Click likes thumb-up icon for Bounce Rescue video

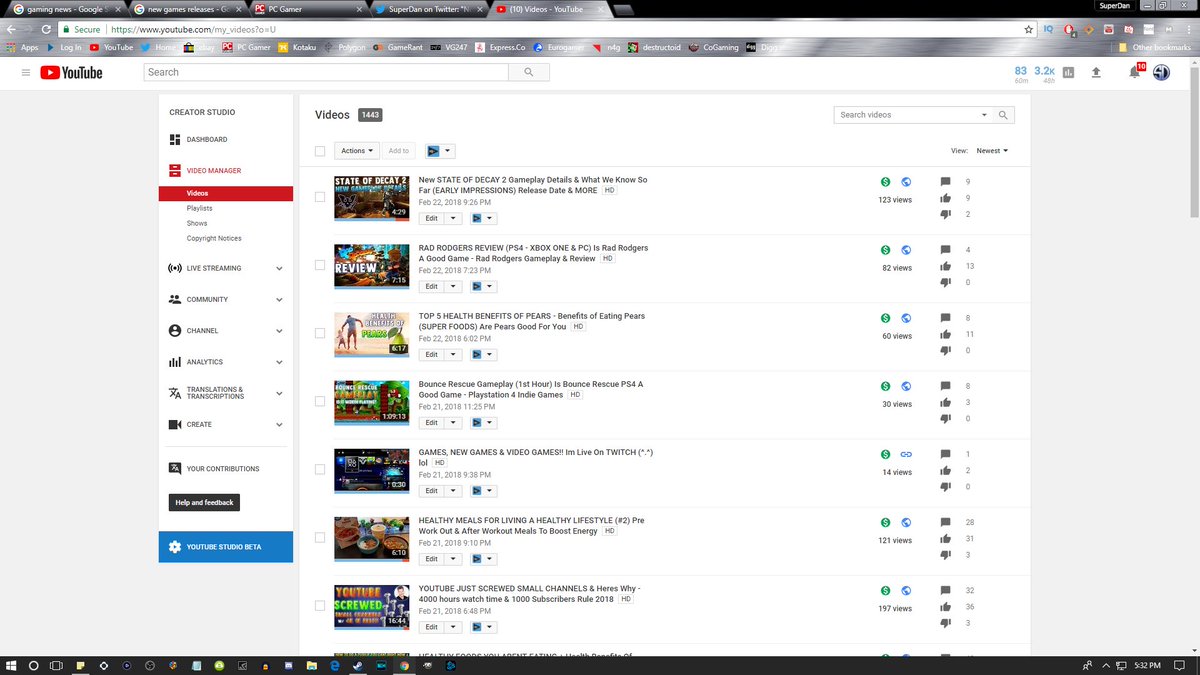(946, 403)
